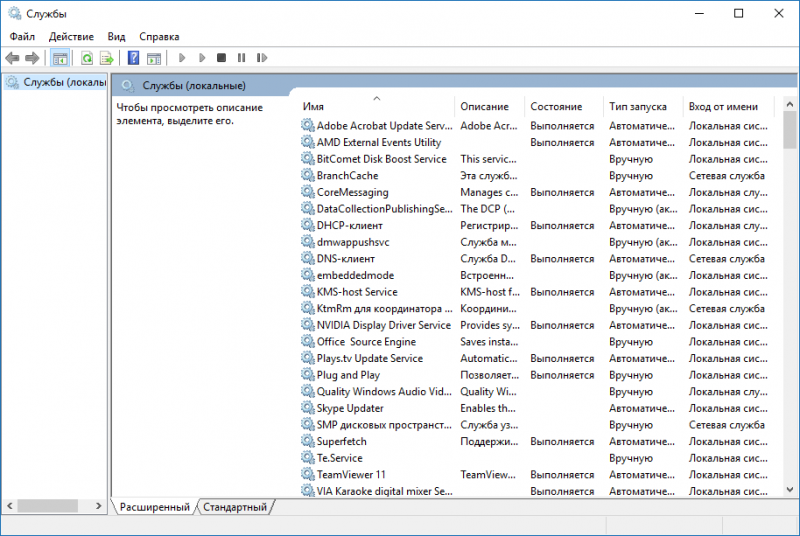Viewport: 800px width, 536px height.
Task: Select NVIDIA Display Driver Service
Action: pos(536,325)
